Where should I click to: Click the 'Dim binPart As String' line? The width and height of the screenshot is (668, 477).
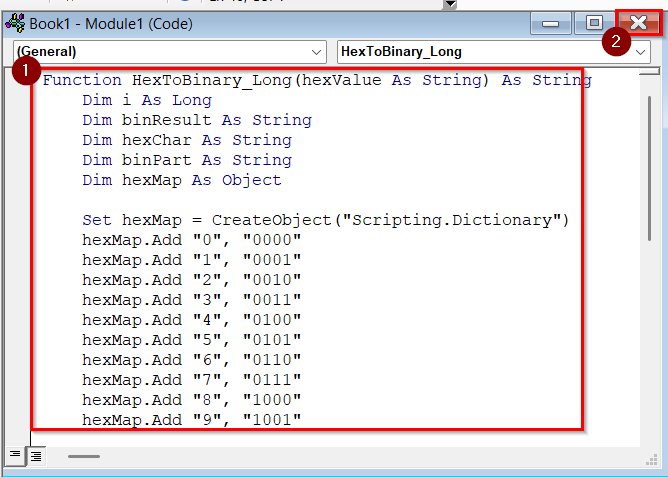pos(187,161)
